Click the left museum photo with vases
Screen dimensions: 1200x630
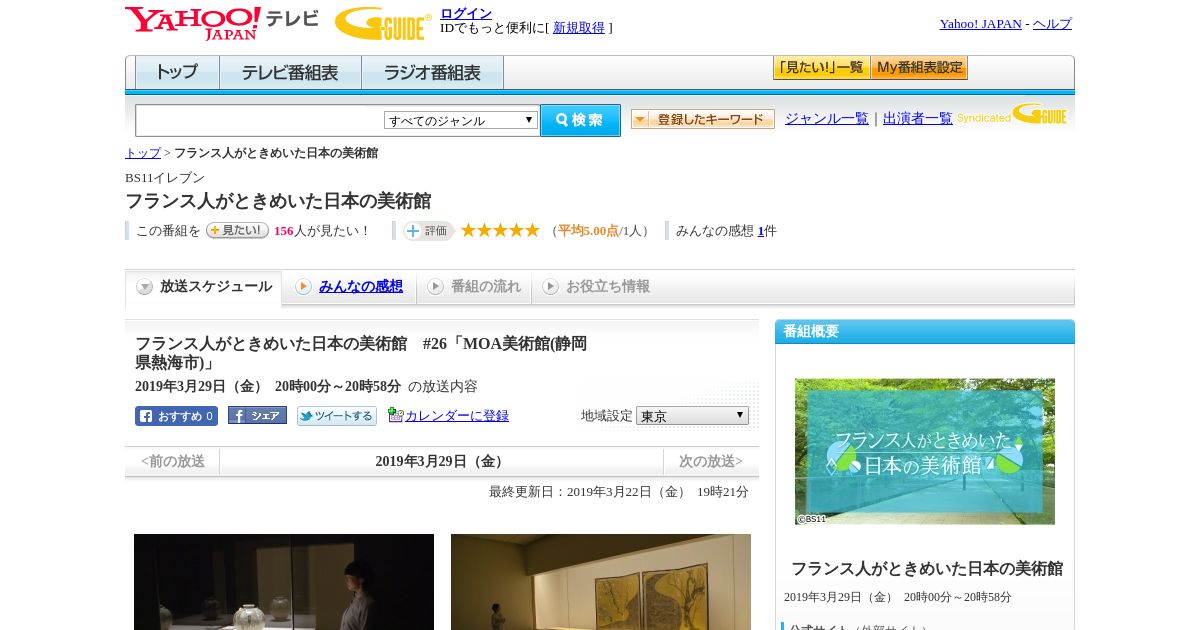coord(284,582)
